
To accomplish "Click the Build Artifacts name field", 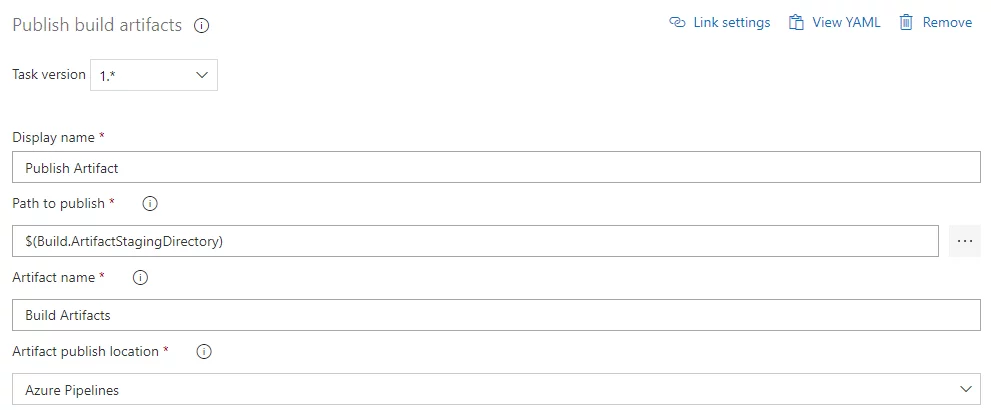I will pyautogui.click(x=496, y=315).
